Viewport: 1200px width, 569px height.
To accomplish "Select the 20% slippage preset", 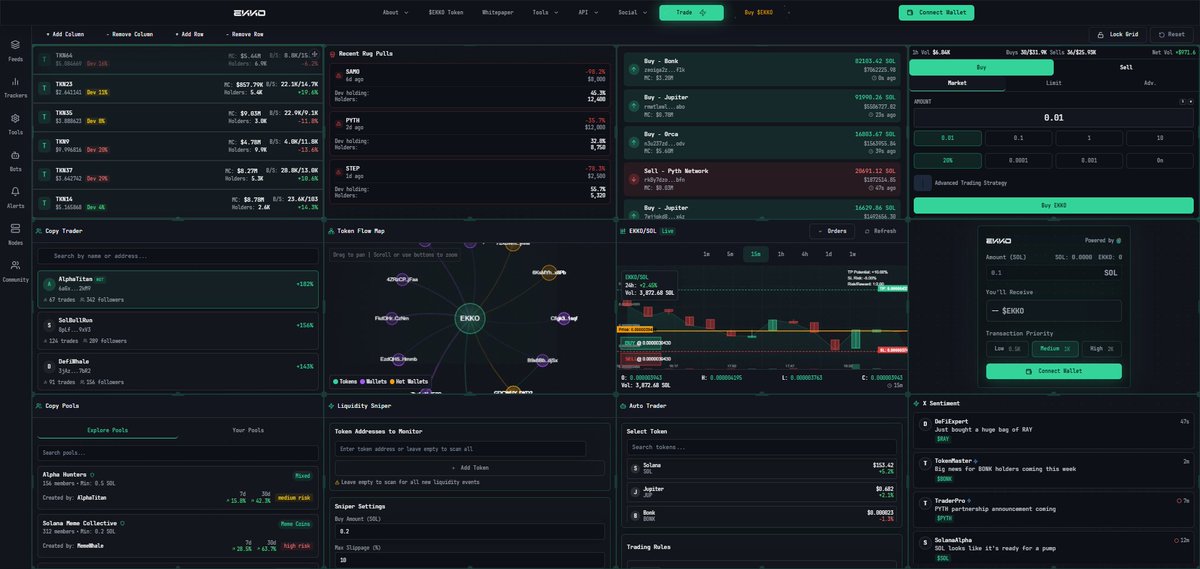I will point(947,160).
